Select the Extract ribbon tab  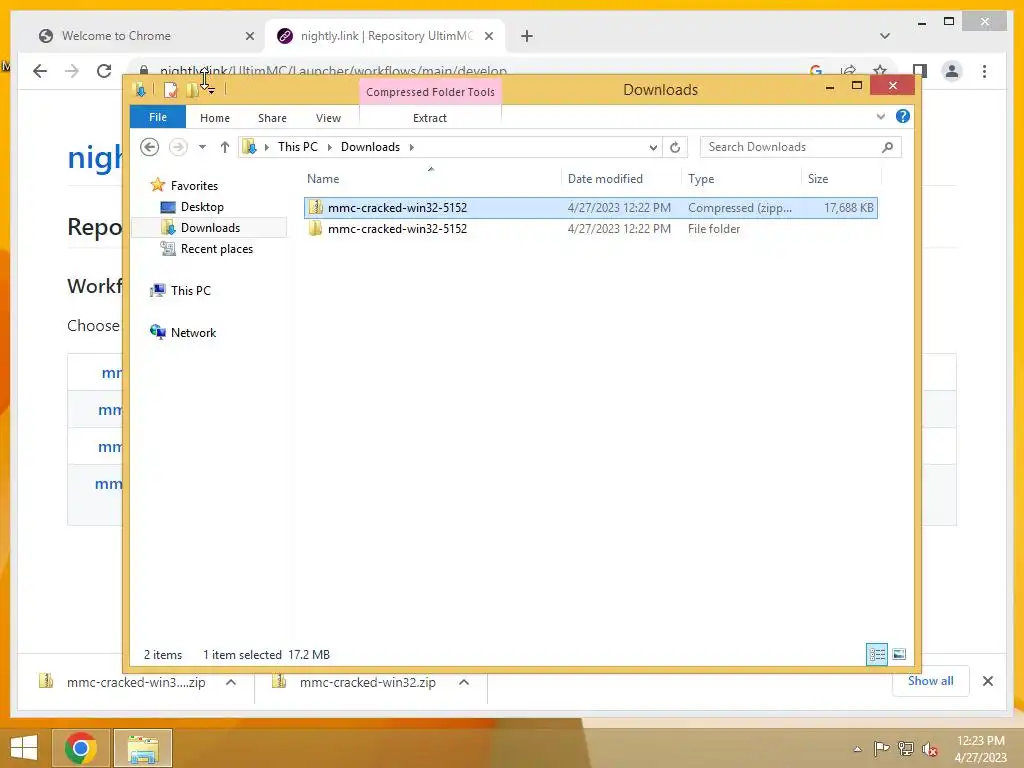(430, 118)
